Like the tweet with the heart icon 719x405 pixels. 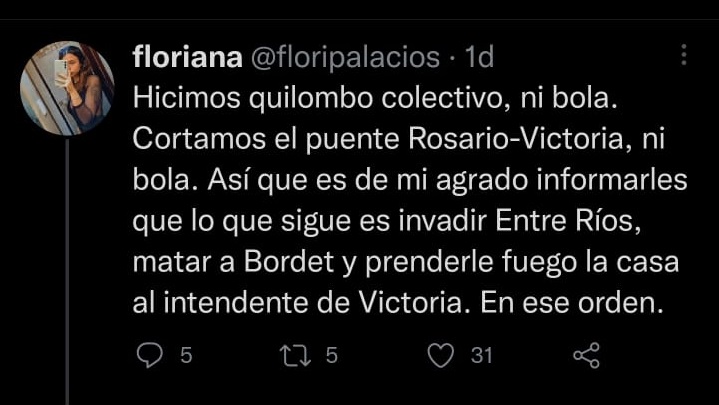click(441, 355)
